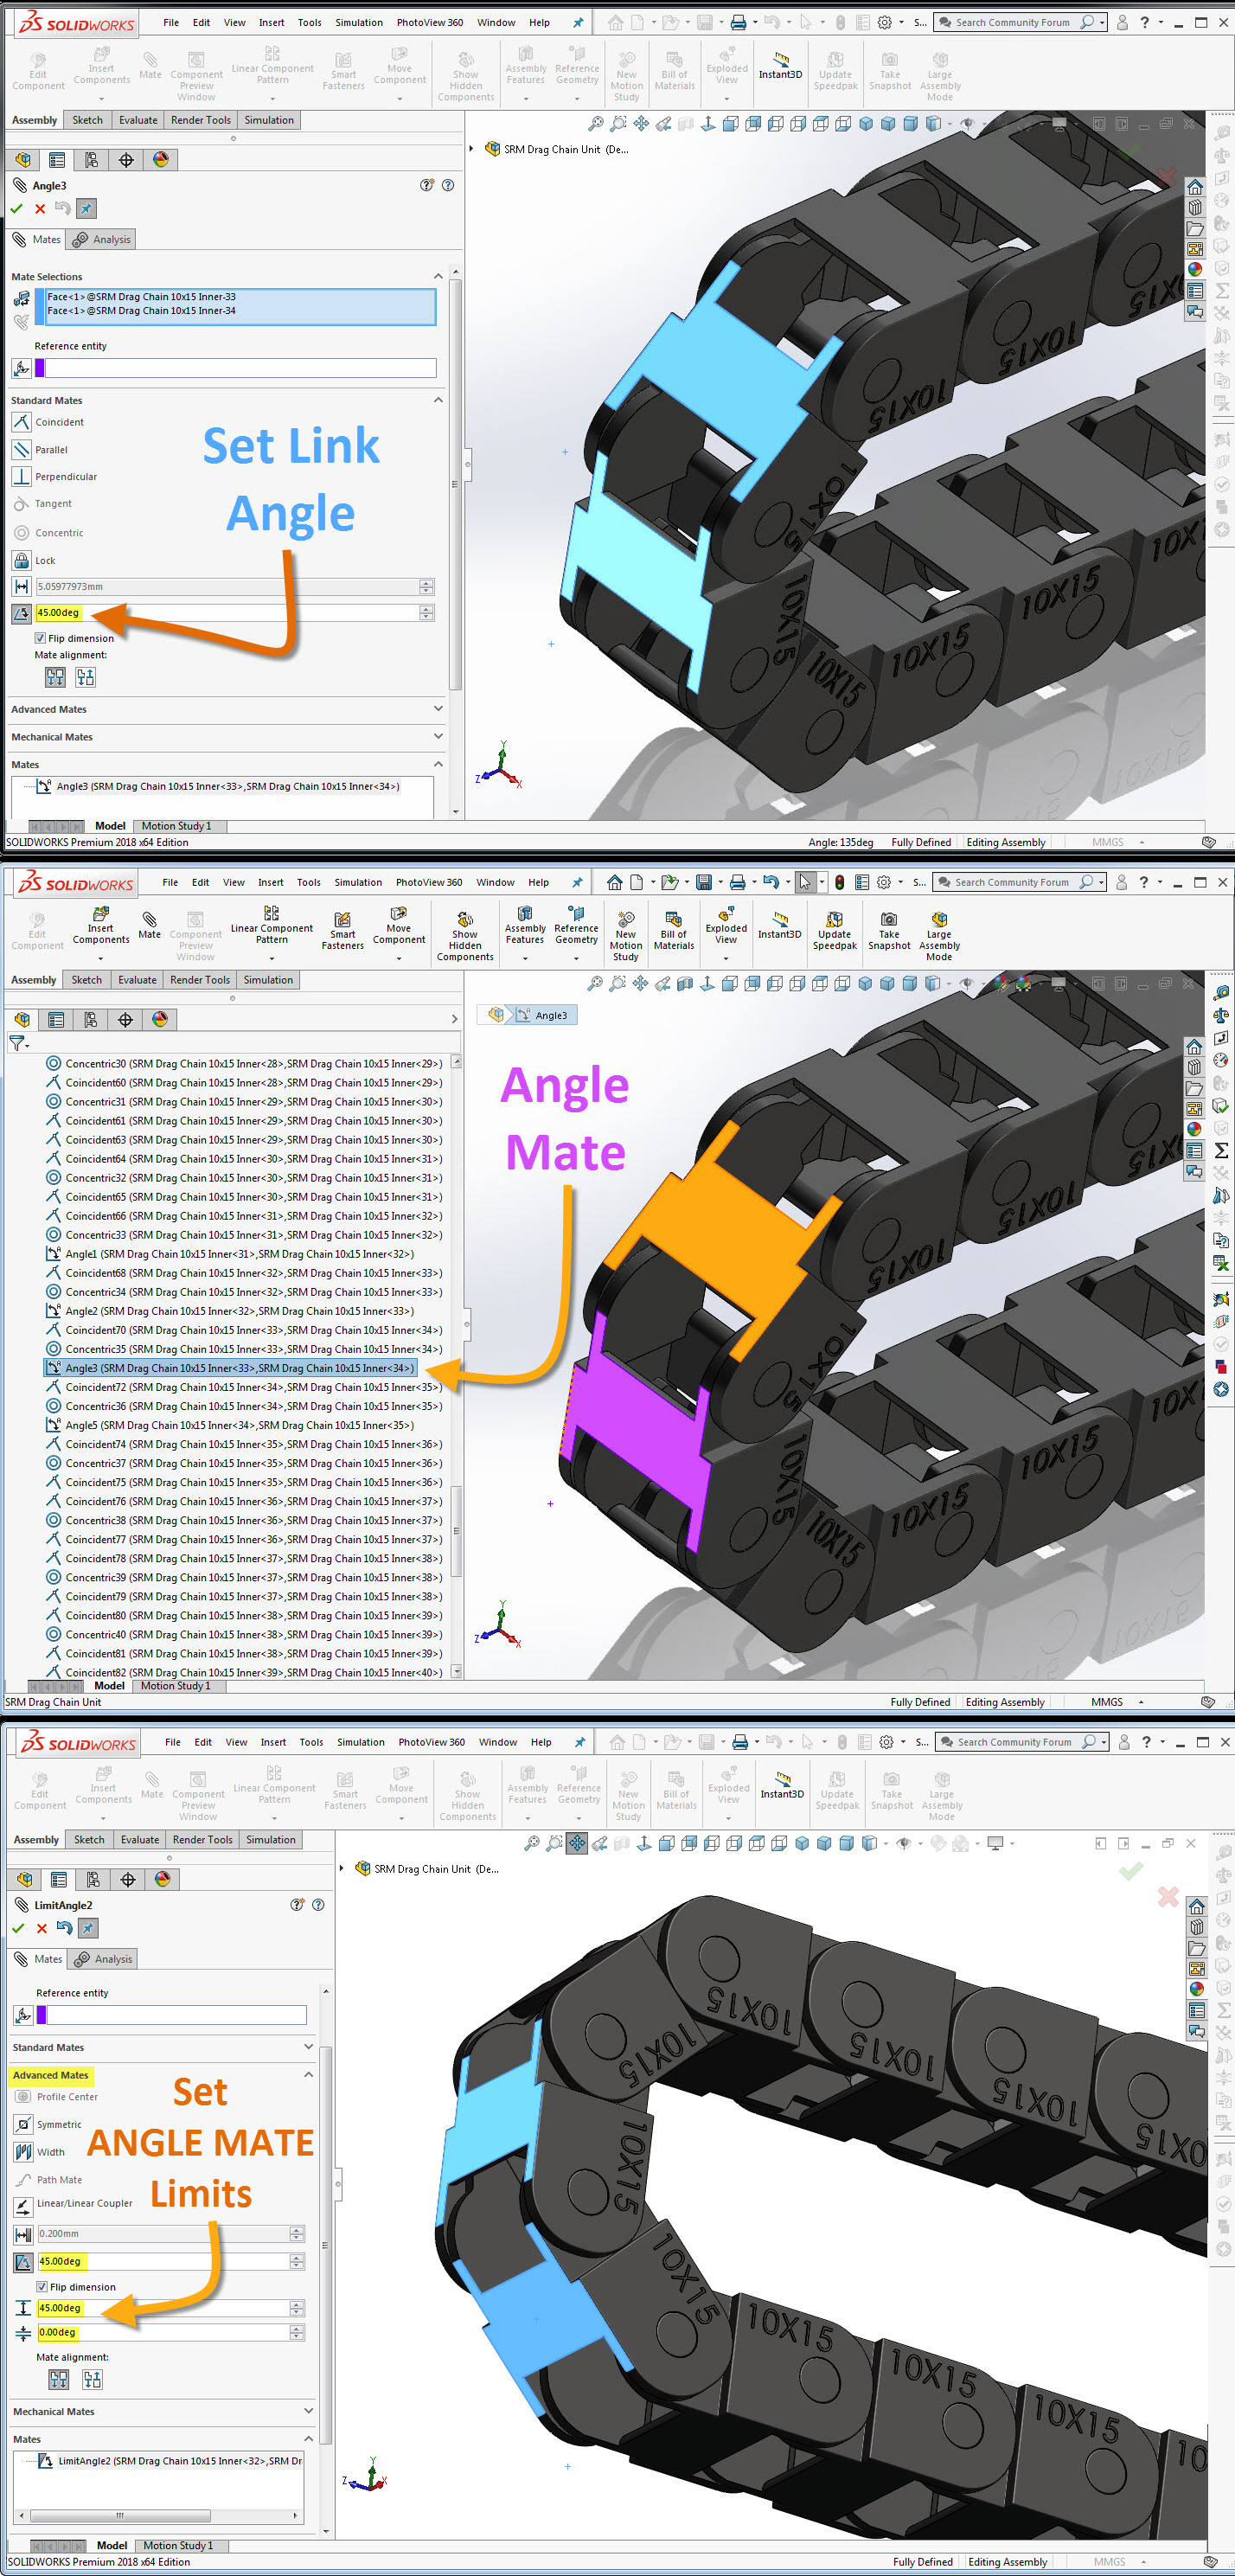Toggle the pushpin in LimitAngle2 panel
Image resolution: width=1235 pixels, height=2576 pixels.
(88, 1928)
